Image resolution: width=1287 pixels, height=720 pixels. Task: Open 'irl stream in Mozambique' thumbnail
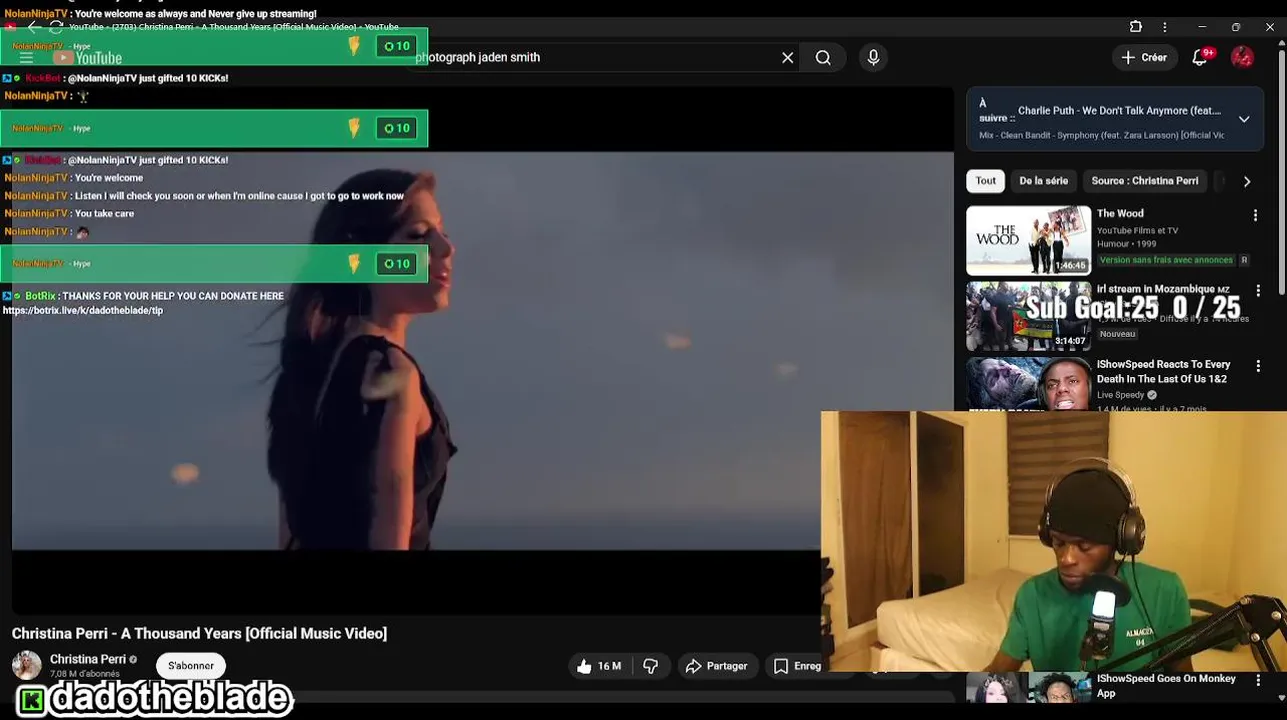1028,316
